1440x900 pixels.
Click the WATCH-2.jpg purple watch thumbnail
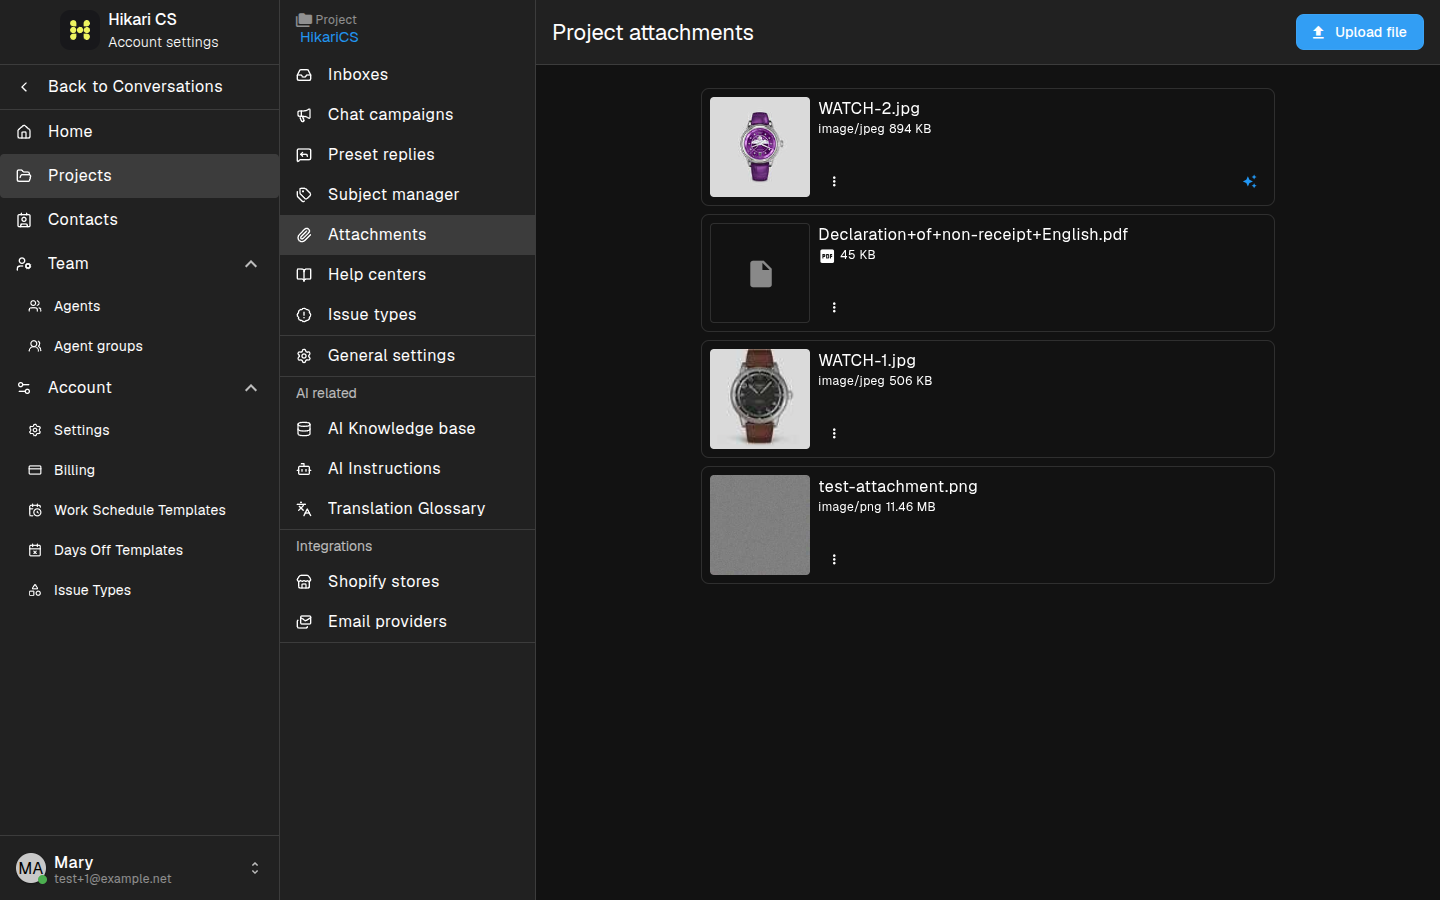coord(760,147)
